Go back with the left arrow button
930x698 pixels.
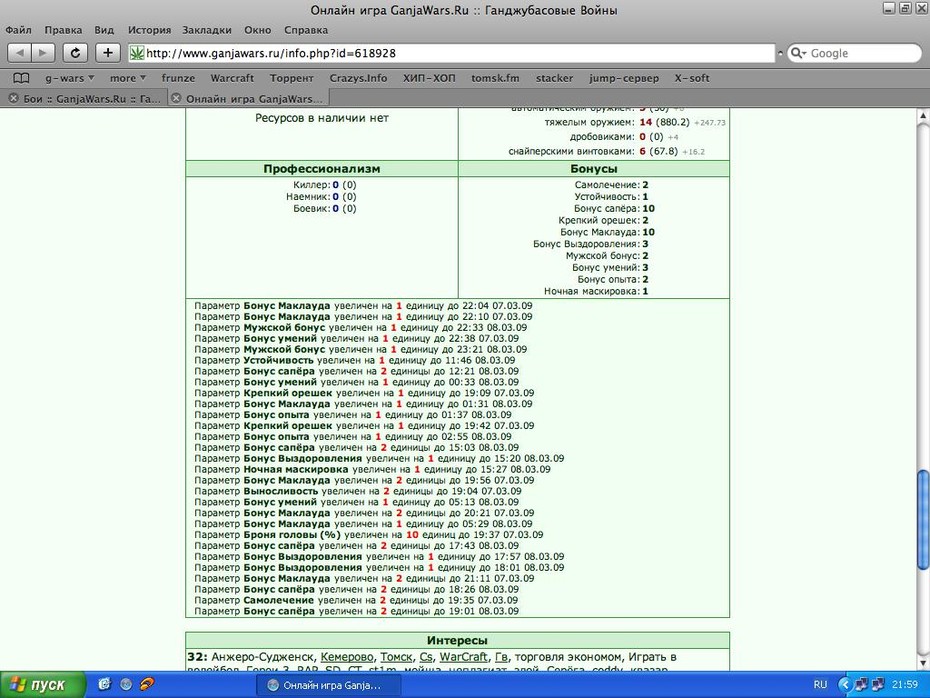pyautogui.click(x=20, y=53)
